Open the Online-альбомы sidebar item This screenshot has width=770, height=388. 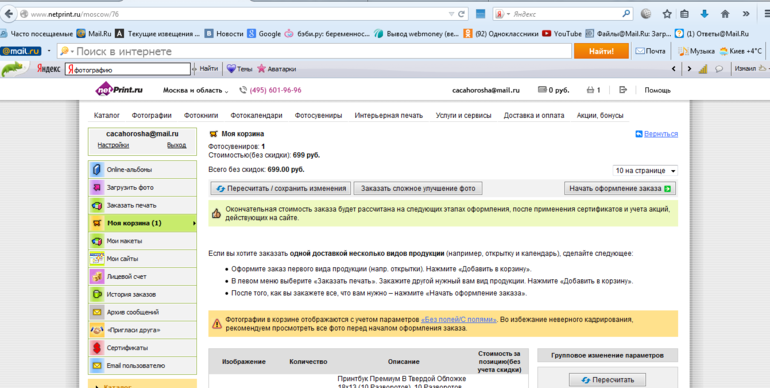(x=142, y=169)
